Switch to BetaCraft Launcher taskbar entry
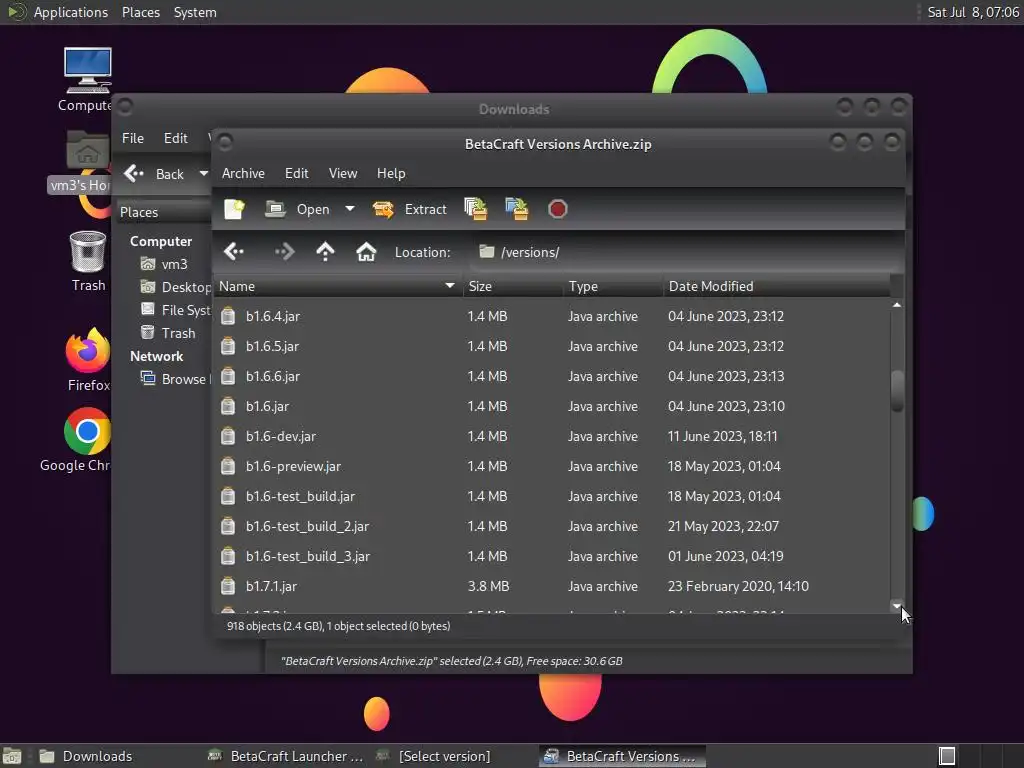Viewport: 1024px width, 768px height. point(285,756)
